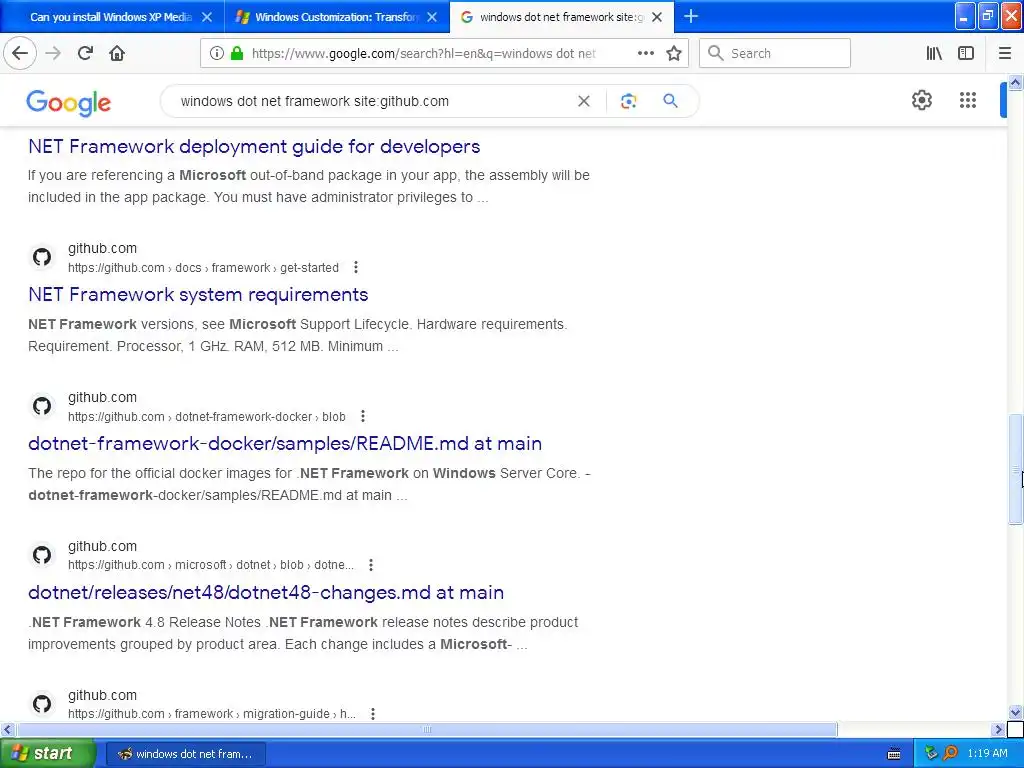Click the scroll up arrow

(x=1015, y=82)
